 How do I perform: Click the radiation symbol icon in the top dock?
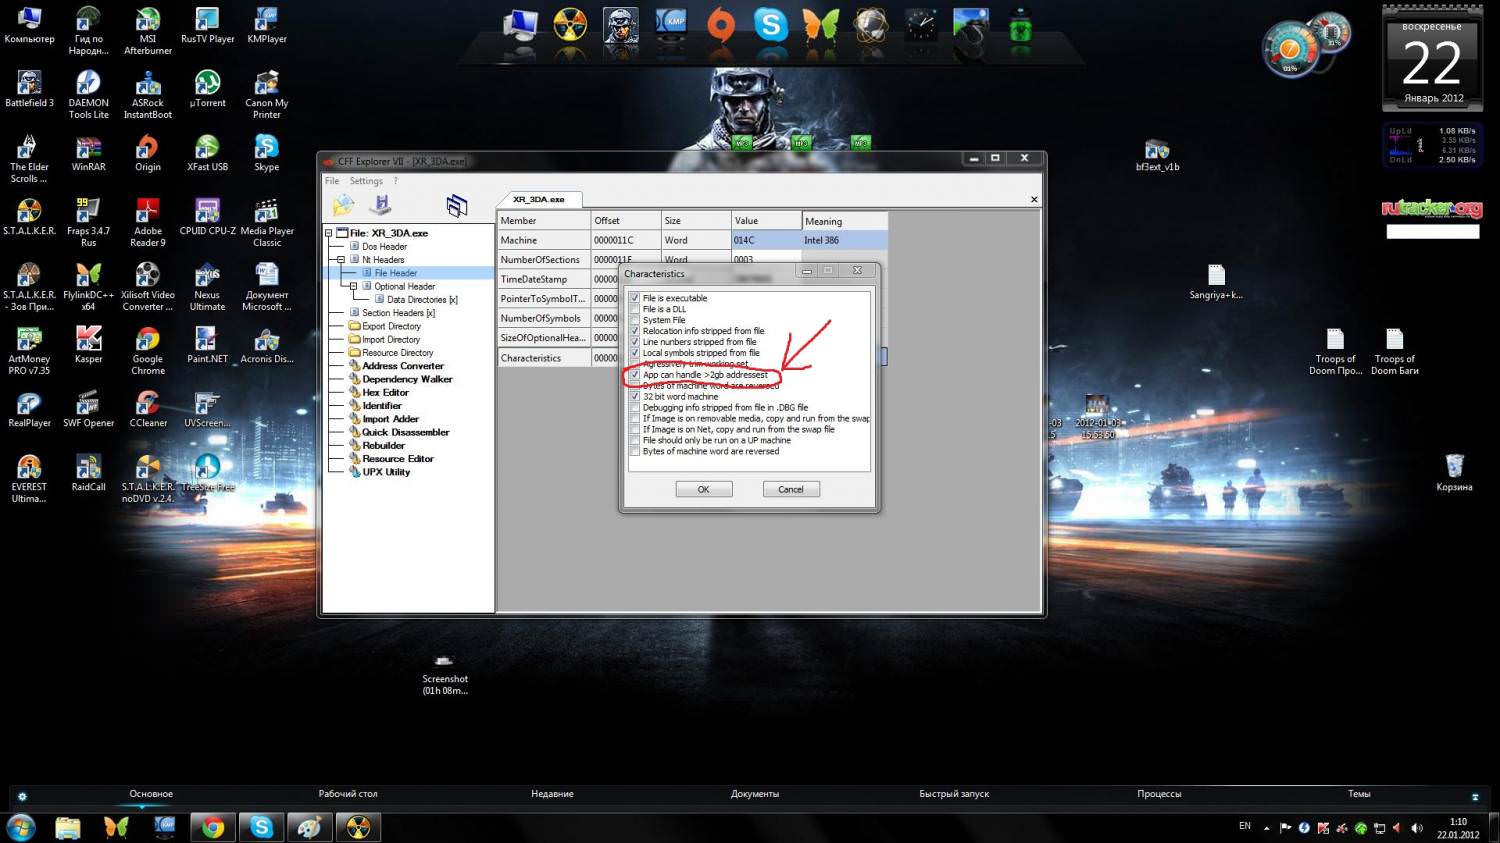coord(570,25)
